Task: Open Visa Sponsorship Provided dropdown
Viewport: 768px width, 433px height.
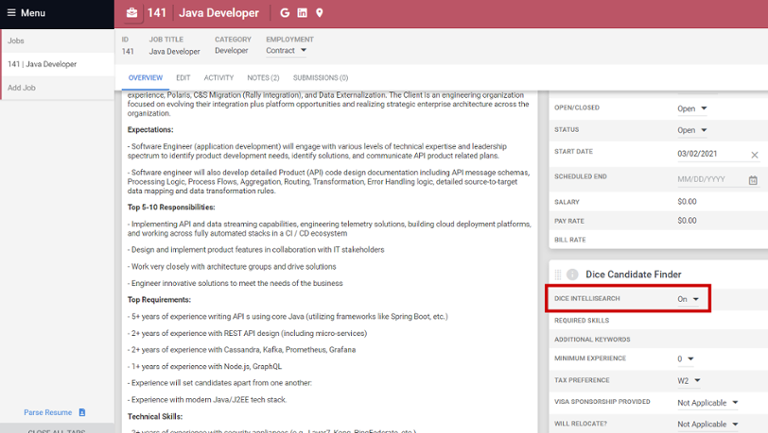Action: tap(708, 403)
